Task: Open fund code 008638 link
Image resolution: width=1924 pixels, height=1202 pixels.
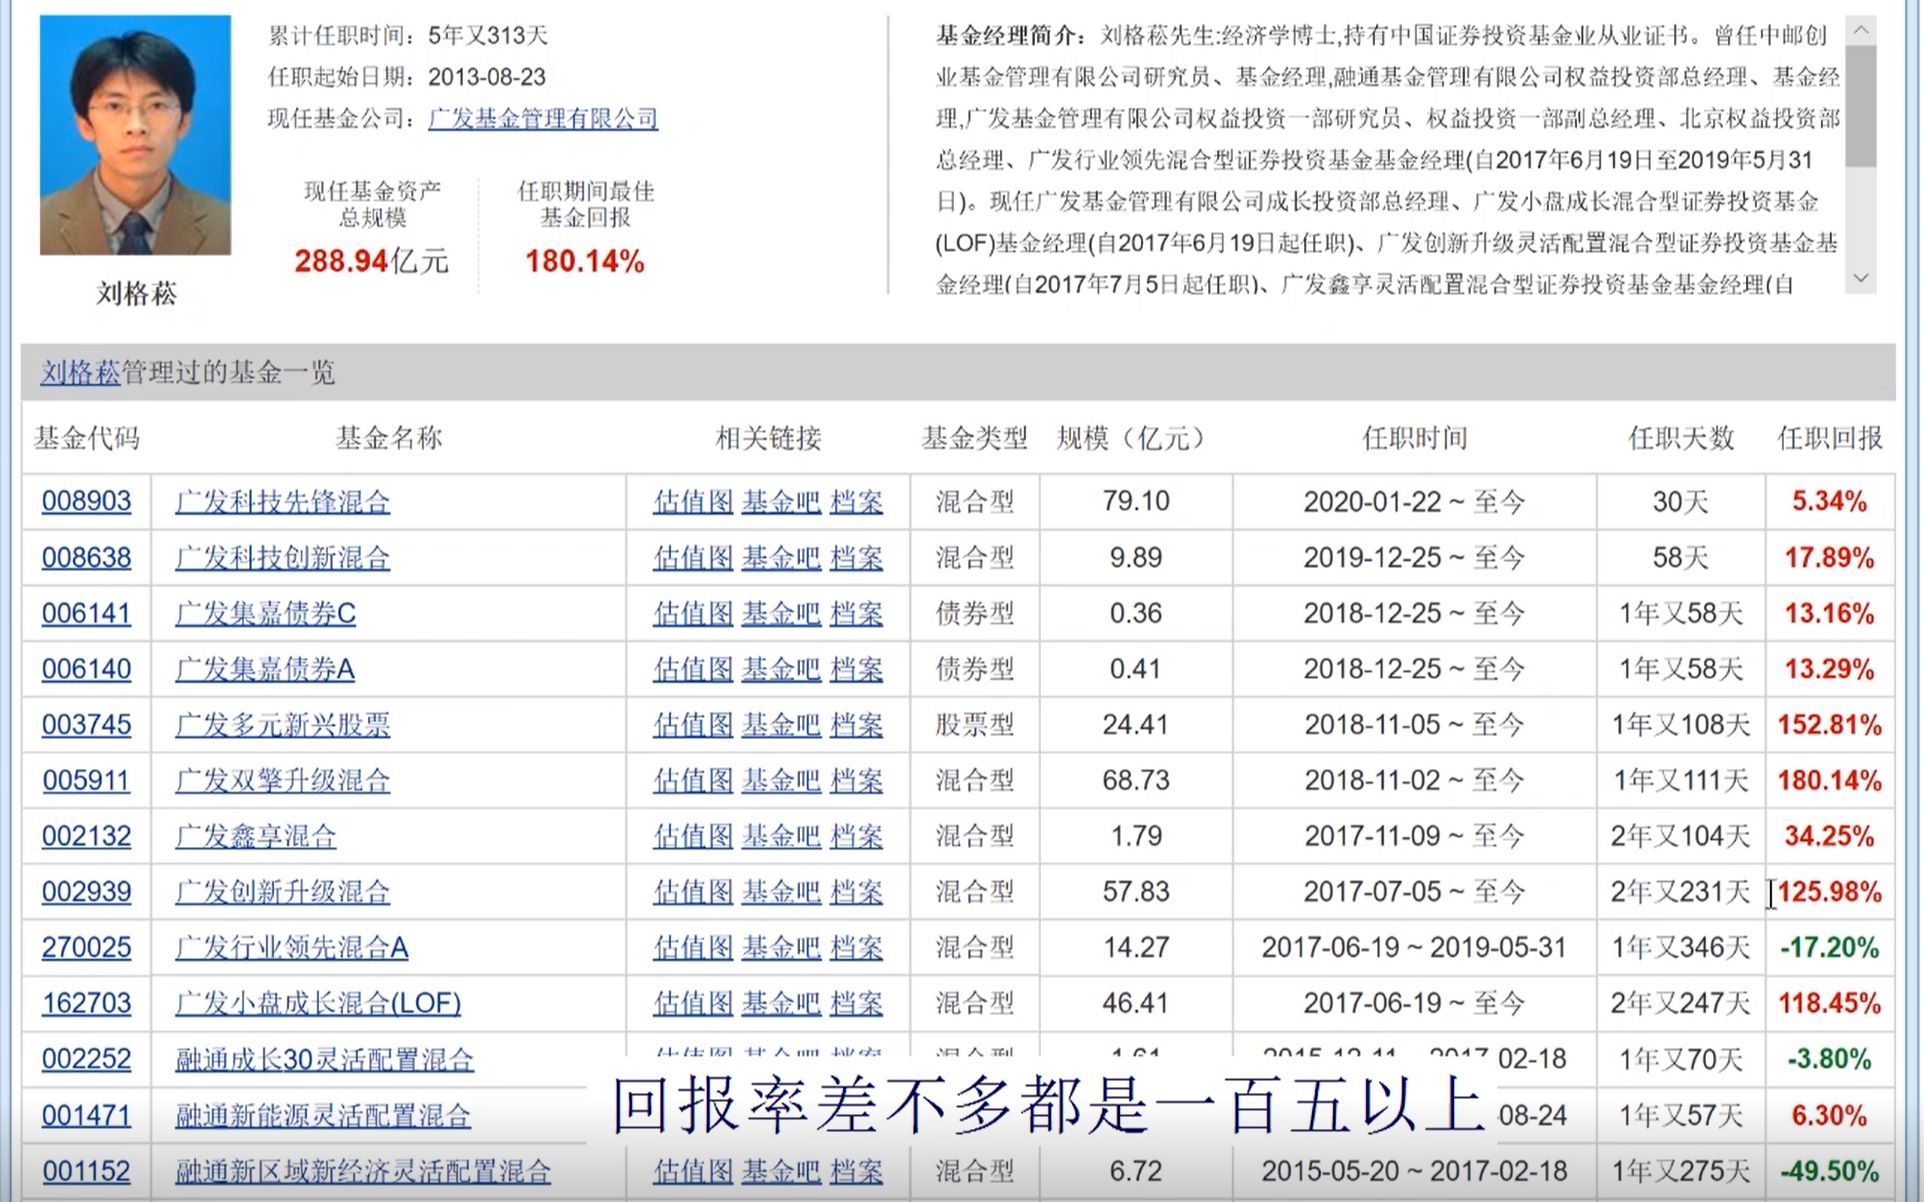Action: (86, 557)
